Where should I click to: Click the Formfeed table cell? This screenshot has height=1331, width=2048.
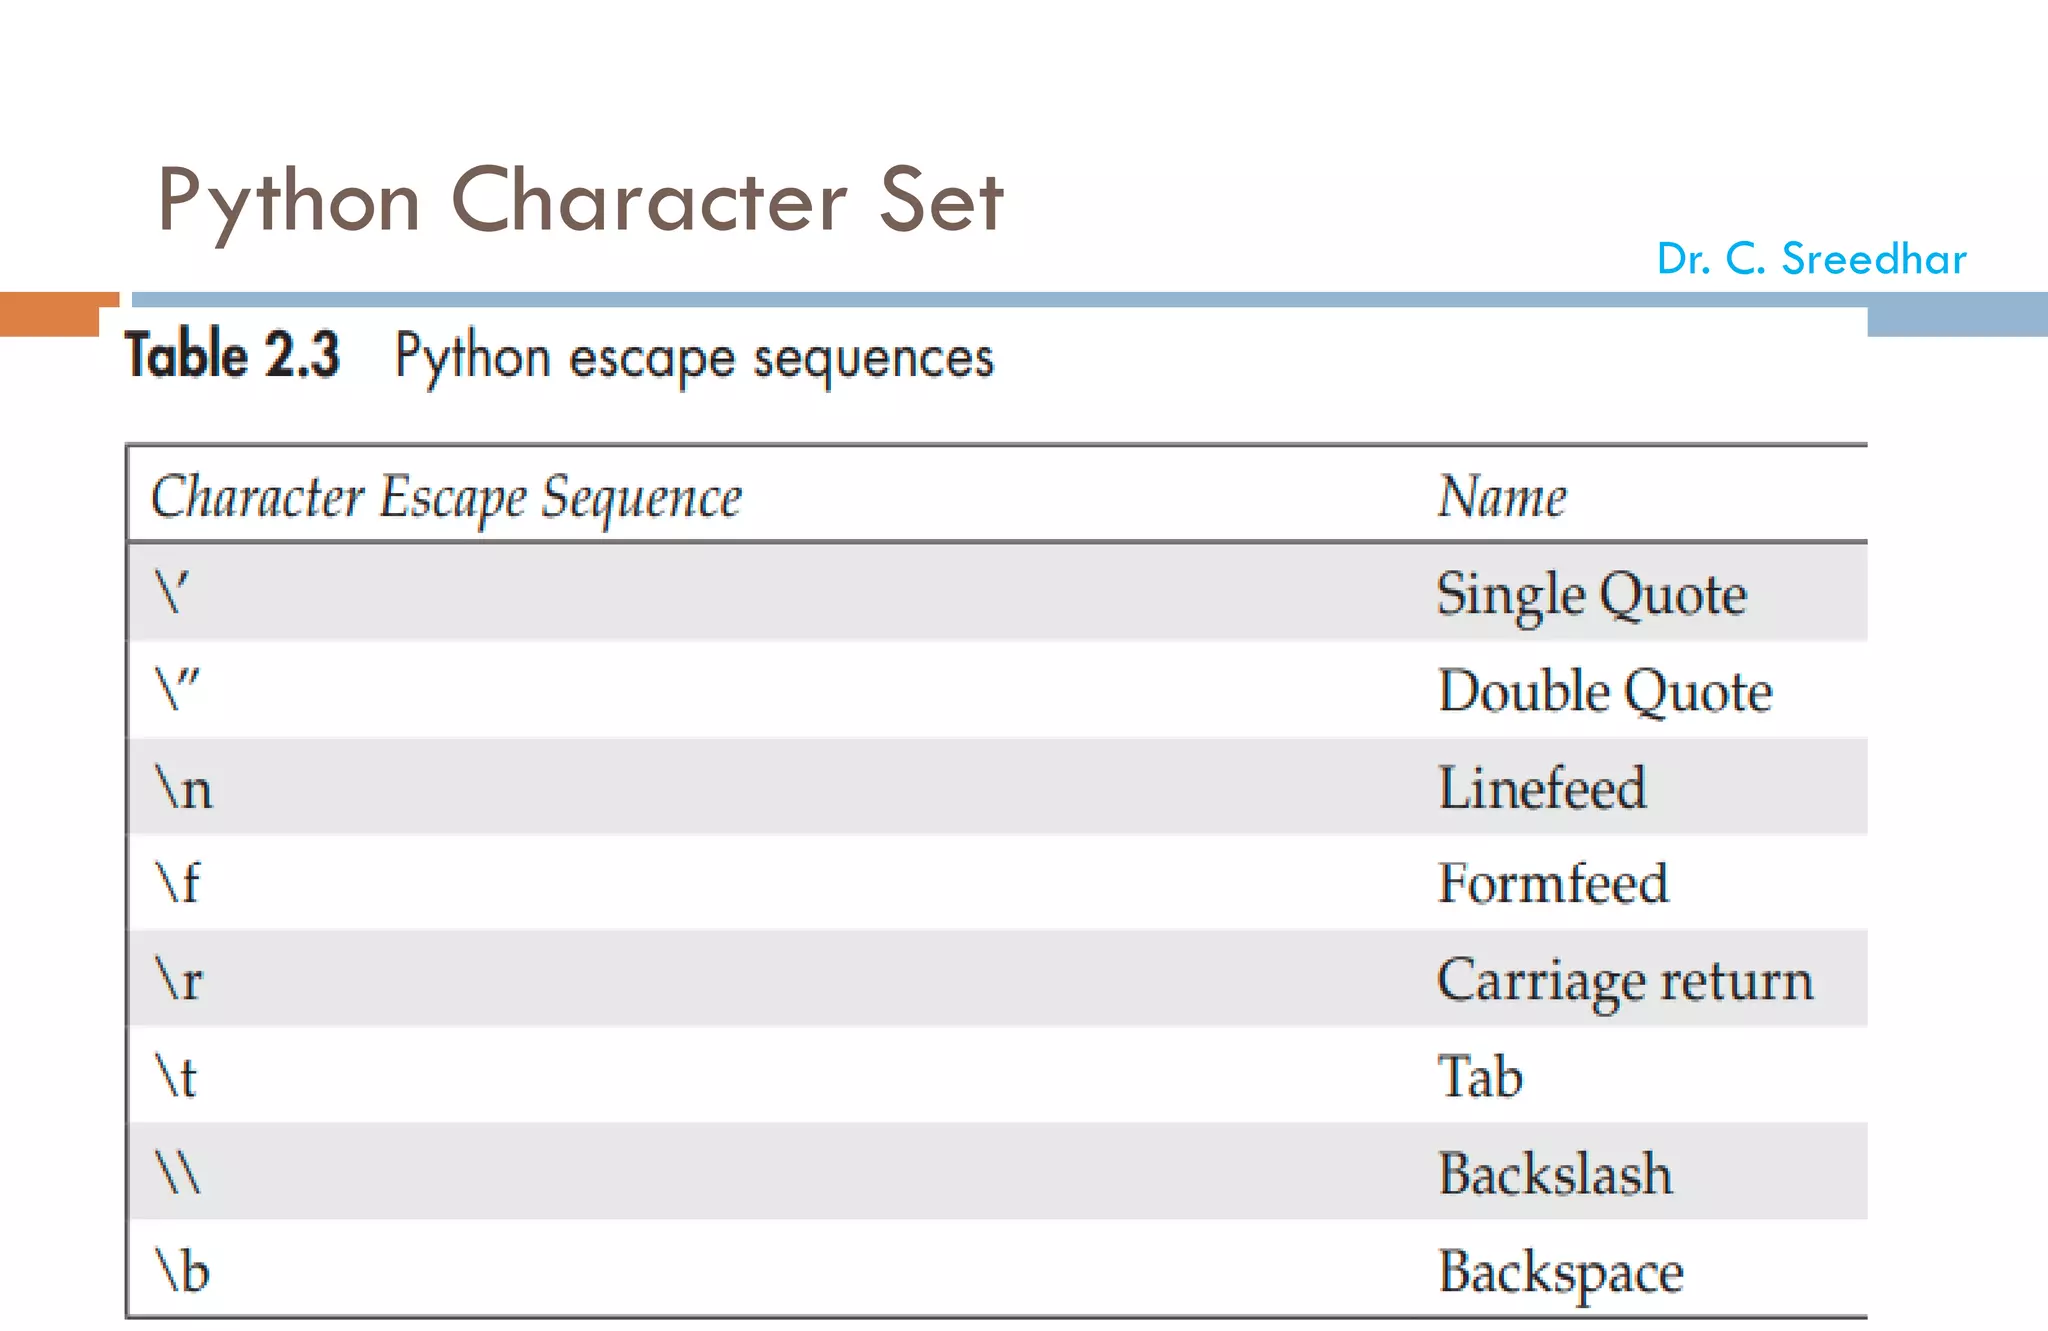[1553, 884]
